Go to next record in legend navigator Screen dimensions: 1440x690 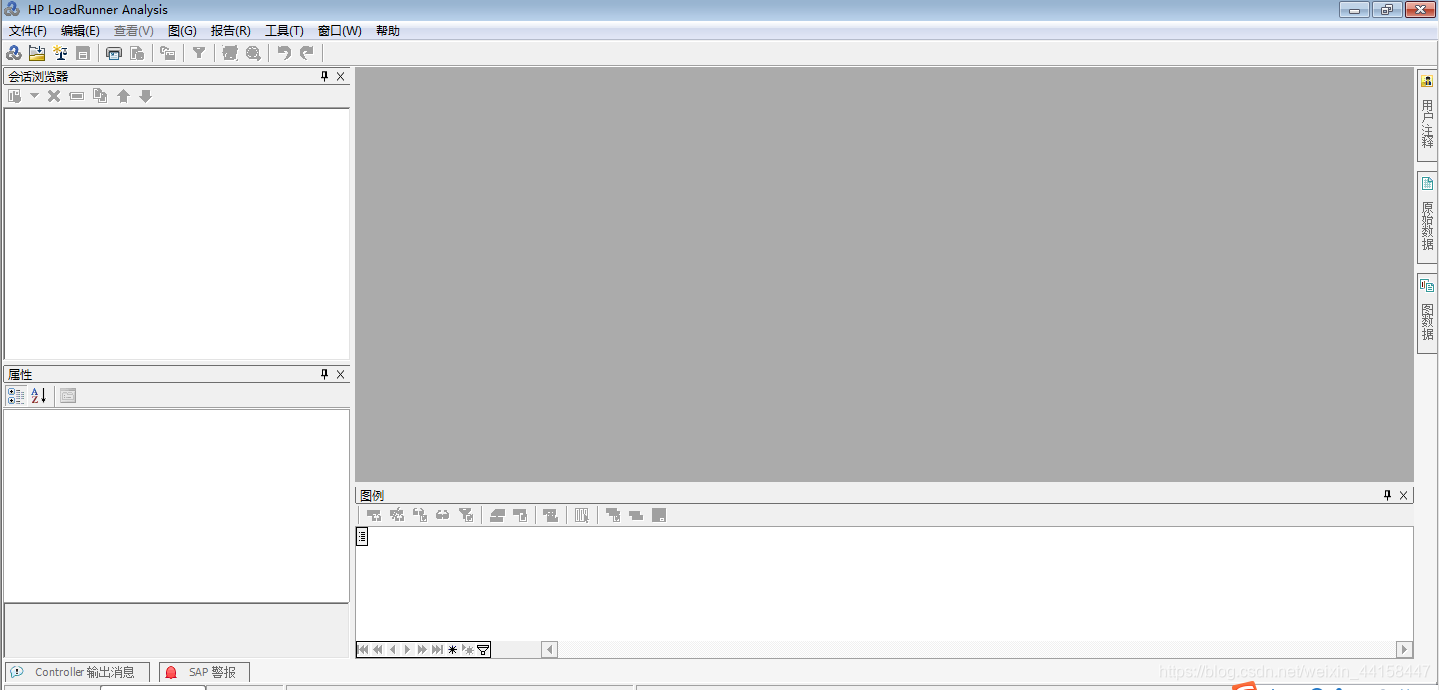click(x=407, y=650)
